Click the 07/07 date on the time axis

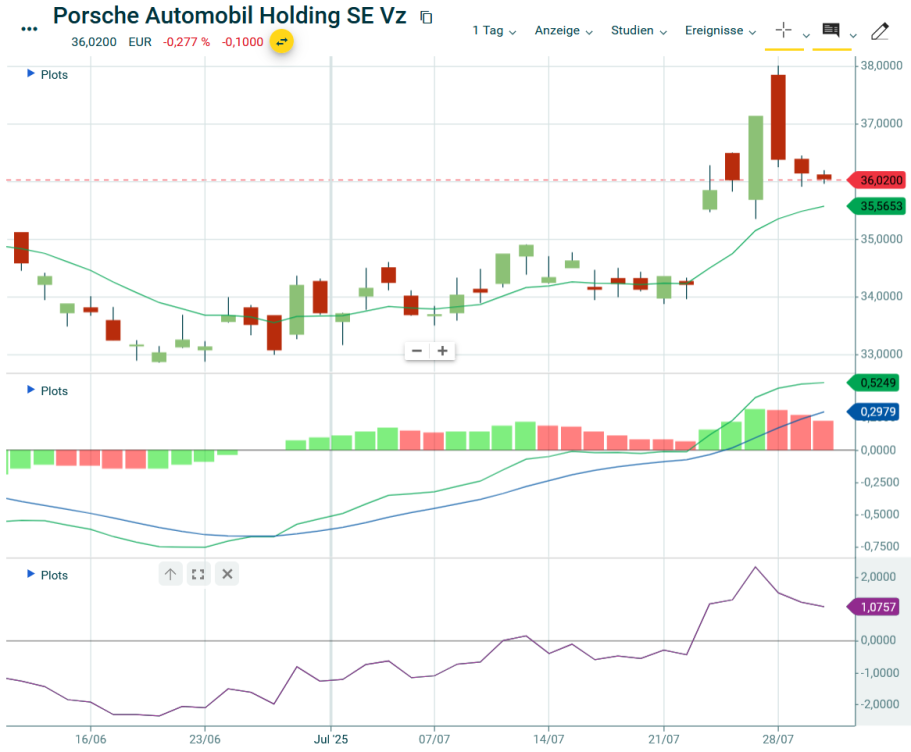pos(435,739)
